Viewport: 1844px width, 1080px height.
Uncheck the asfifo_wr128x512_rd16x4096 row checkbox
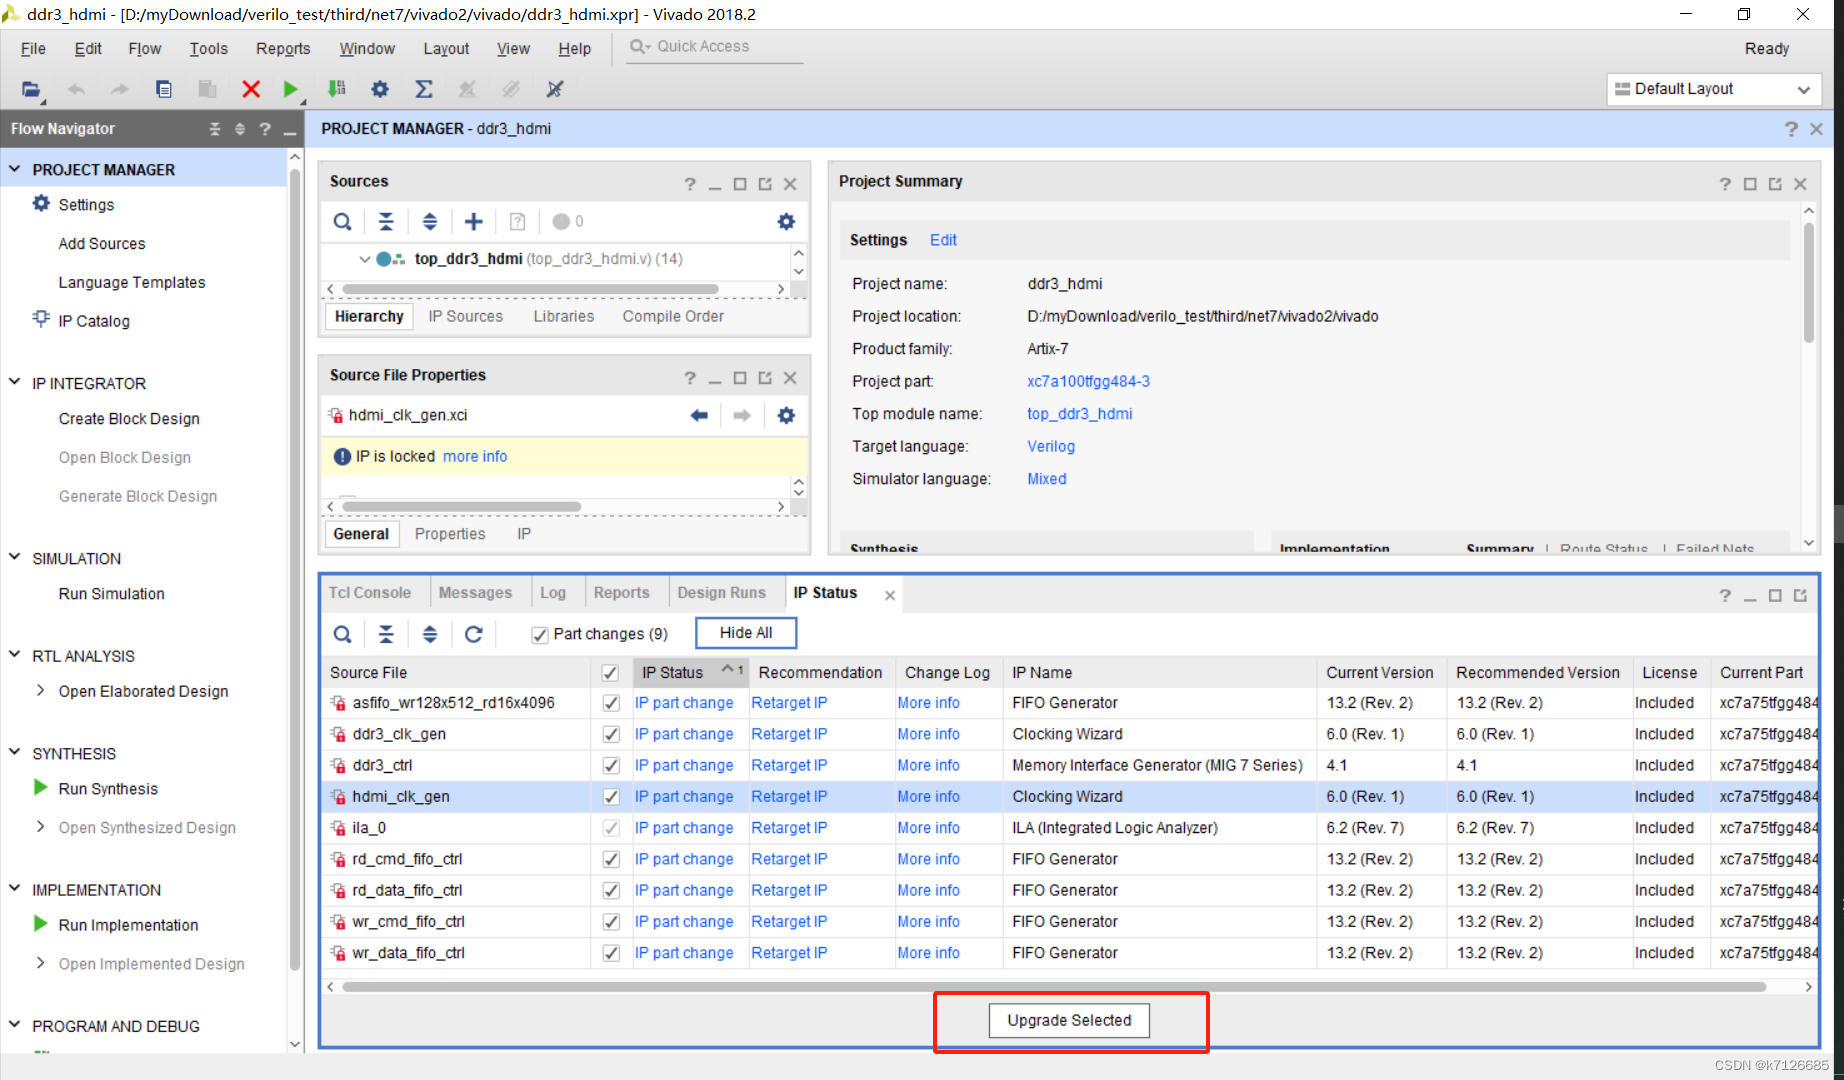[611, 703]
